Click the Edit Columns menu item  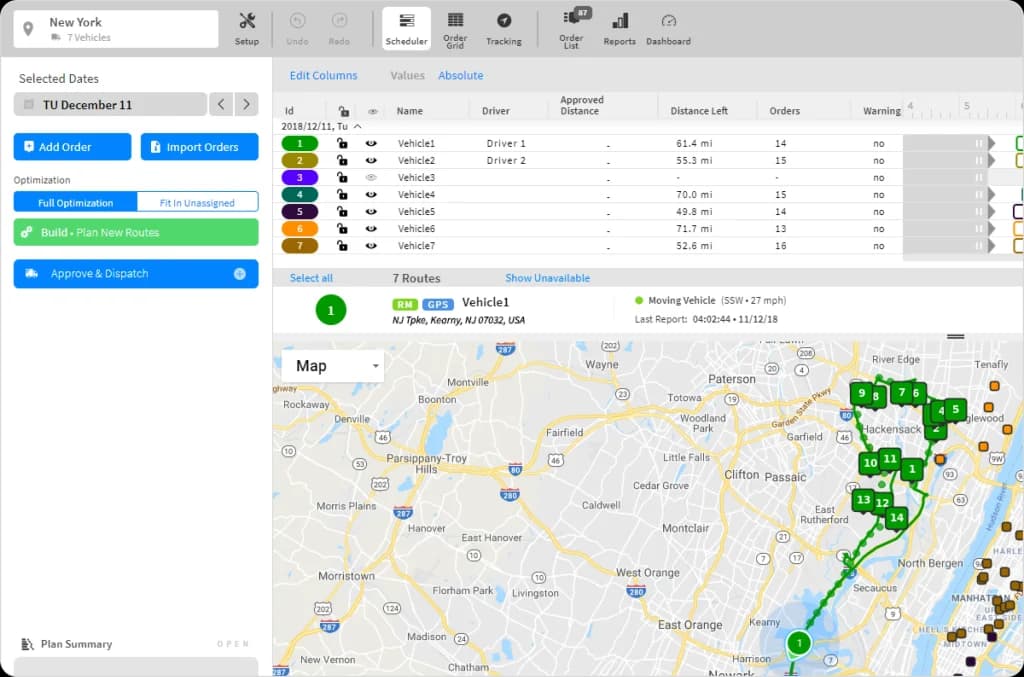322,75
